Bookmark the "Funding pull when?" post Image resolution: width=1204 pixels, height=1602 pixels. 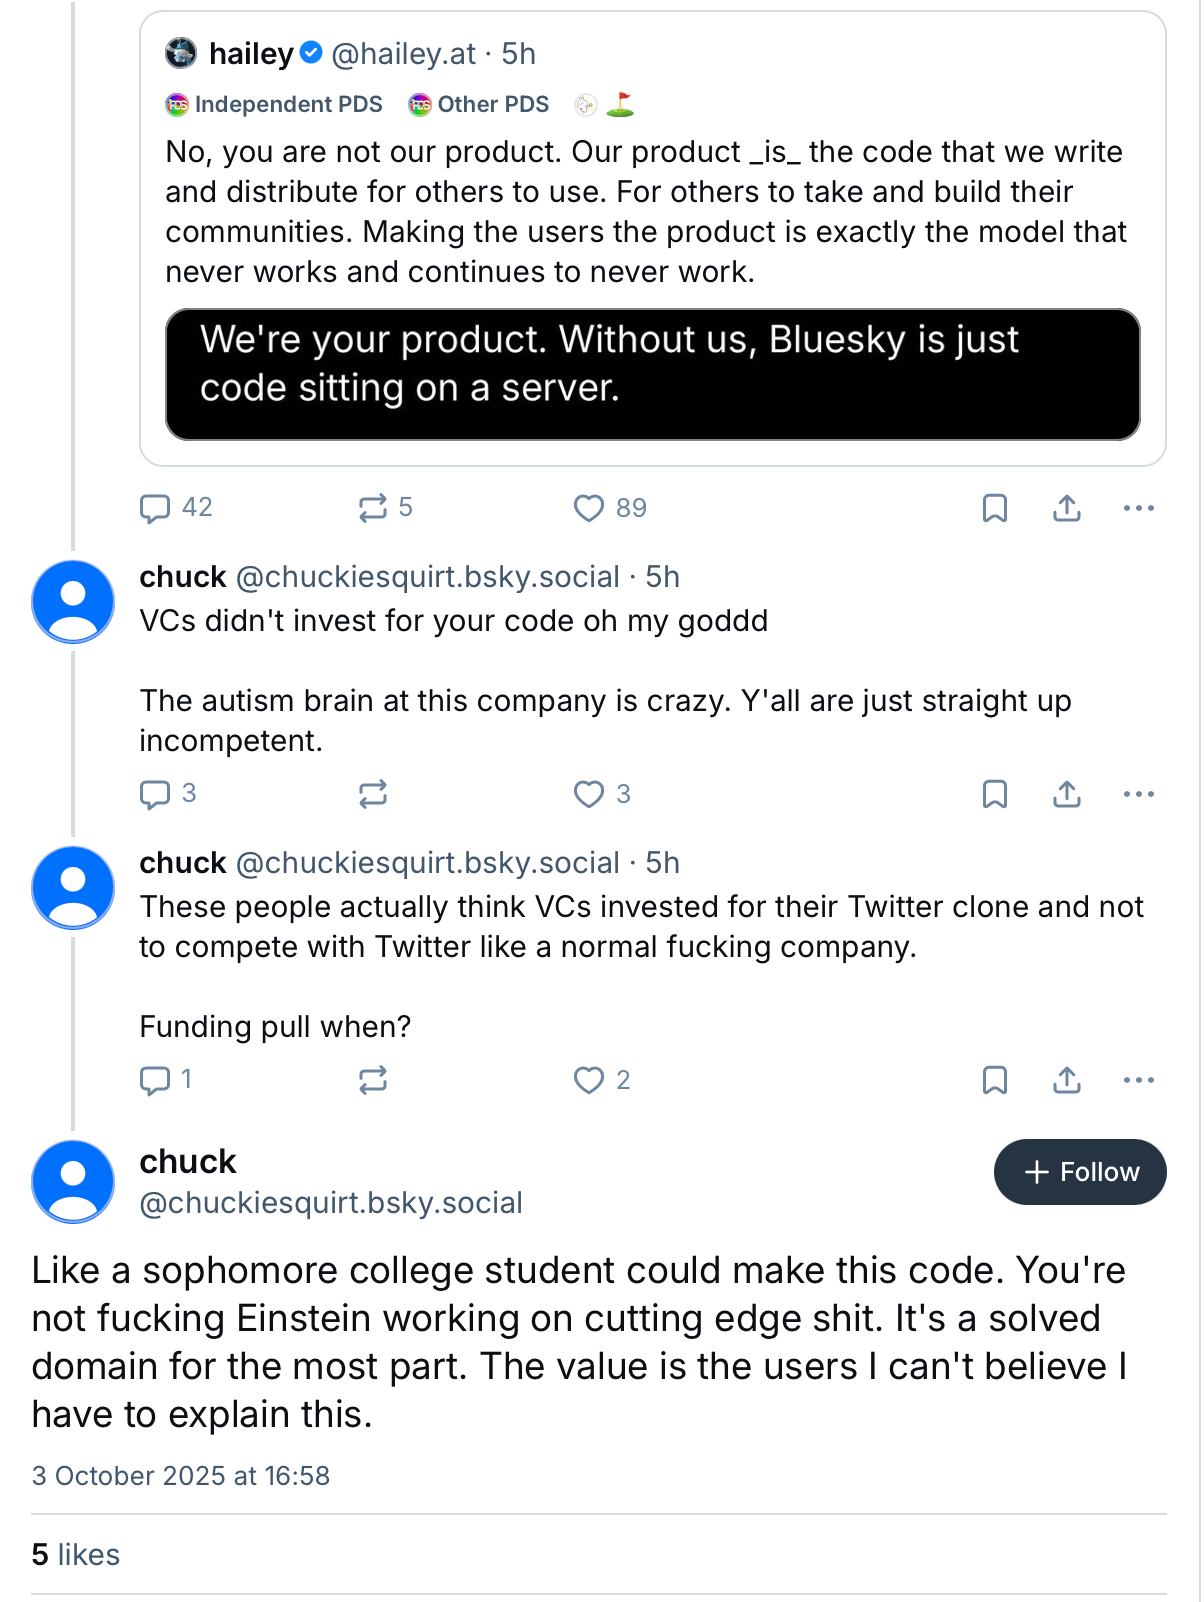(x=994, y=1080)
